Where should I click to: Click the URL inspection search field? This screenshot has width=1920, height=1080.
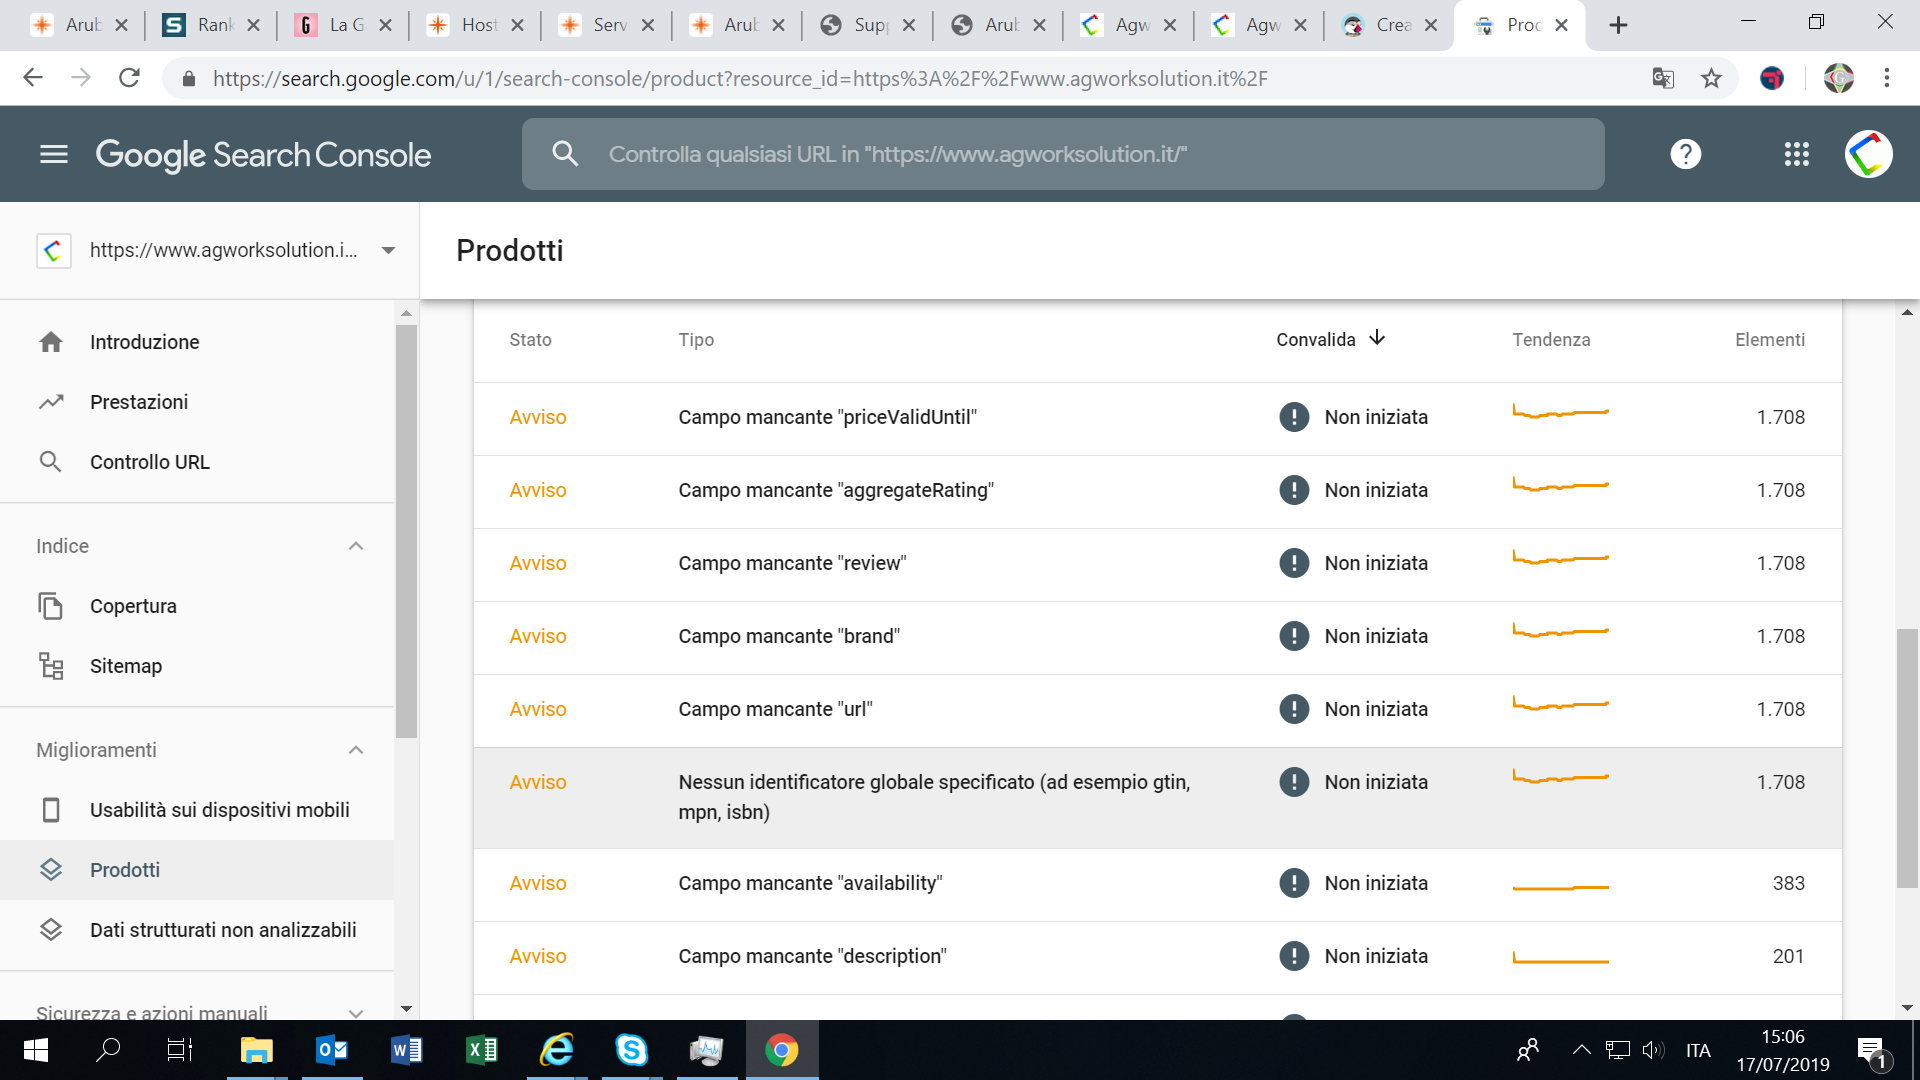pos(1063,154)
